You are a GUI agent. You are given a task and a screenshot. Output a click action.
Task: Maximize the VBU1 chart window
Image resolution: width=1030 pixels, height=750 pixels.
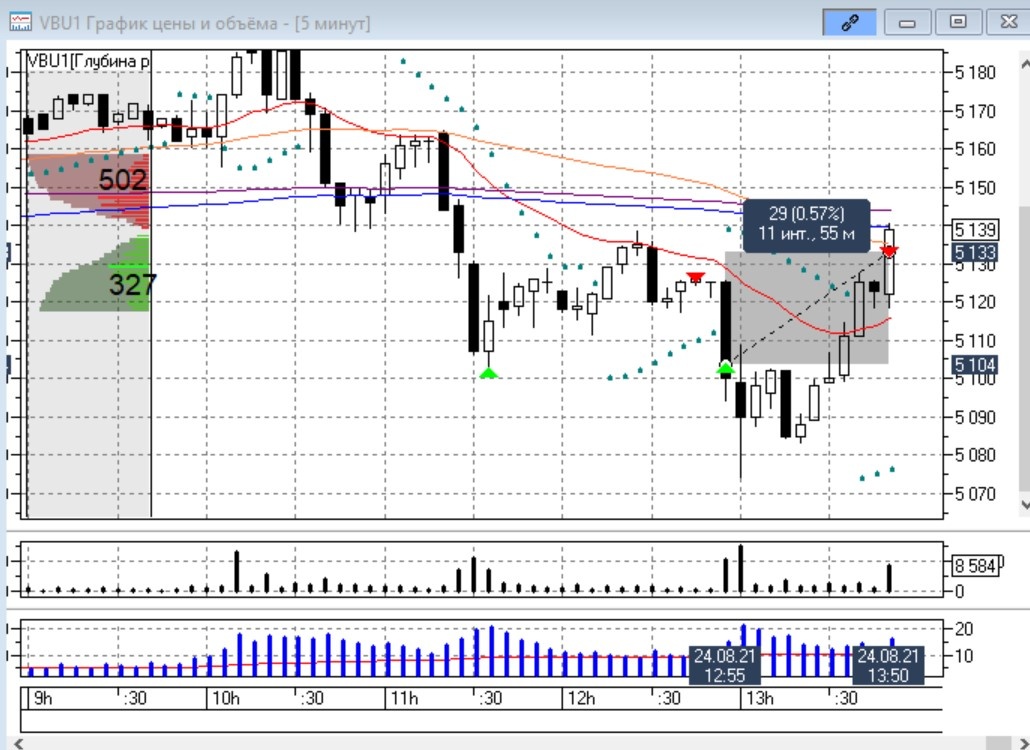click(x=958, y=23)
